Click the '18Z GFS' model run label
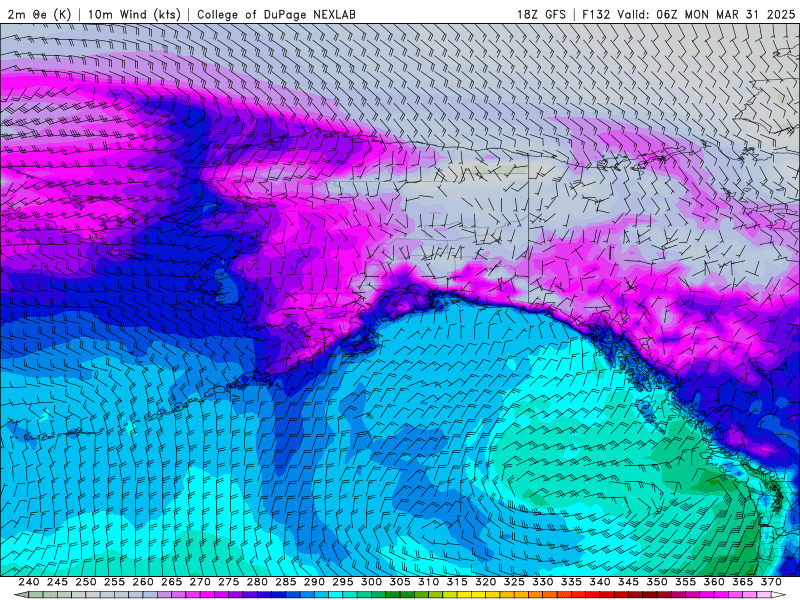Screen dimensions: 800x600 pyautogui.click(x=541, y=14)
